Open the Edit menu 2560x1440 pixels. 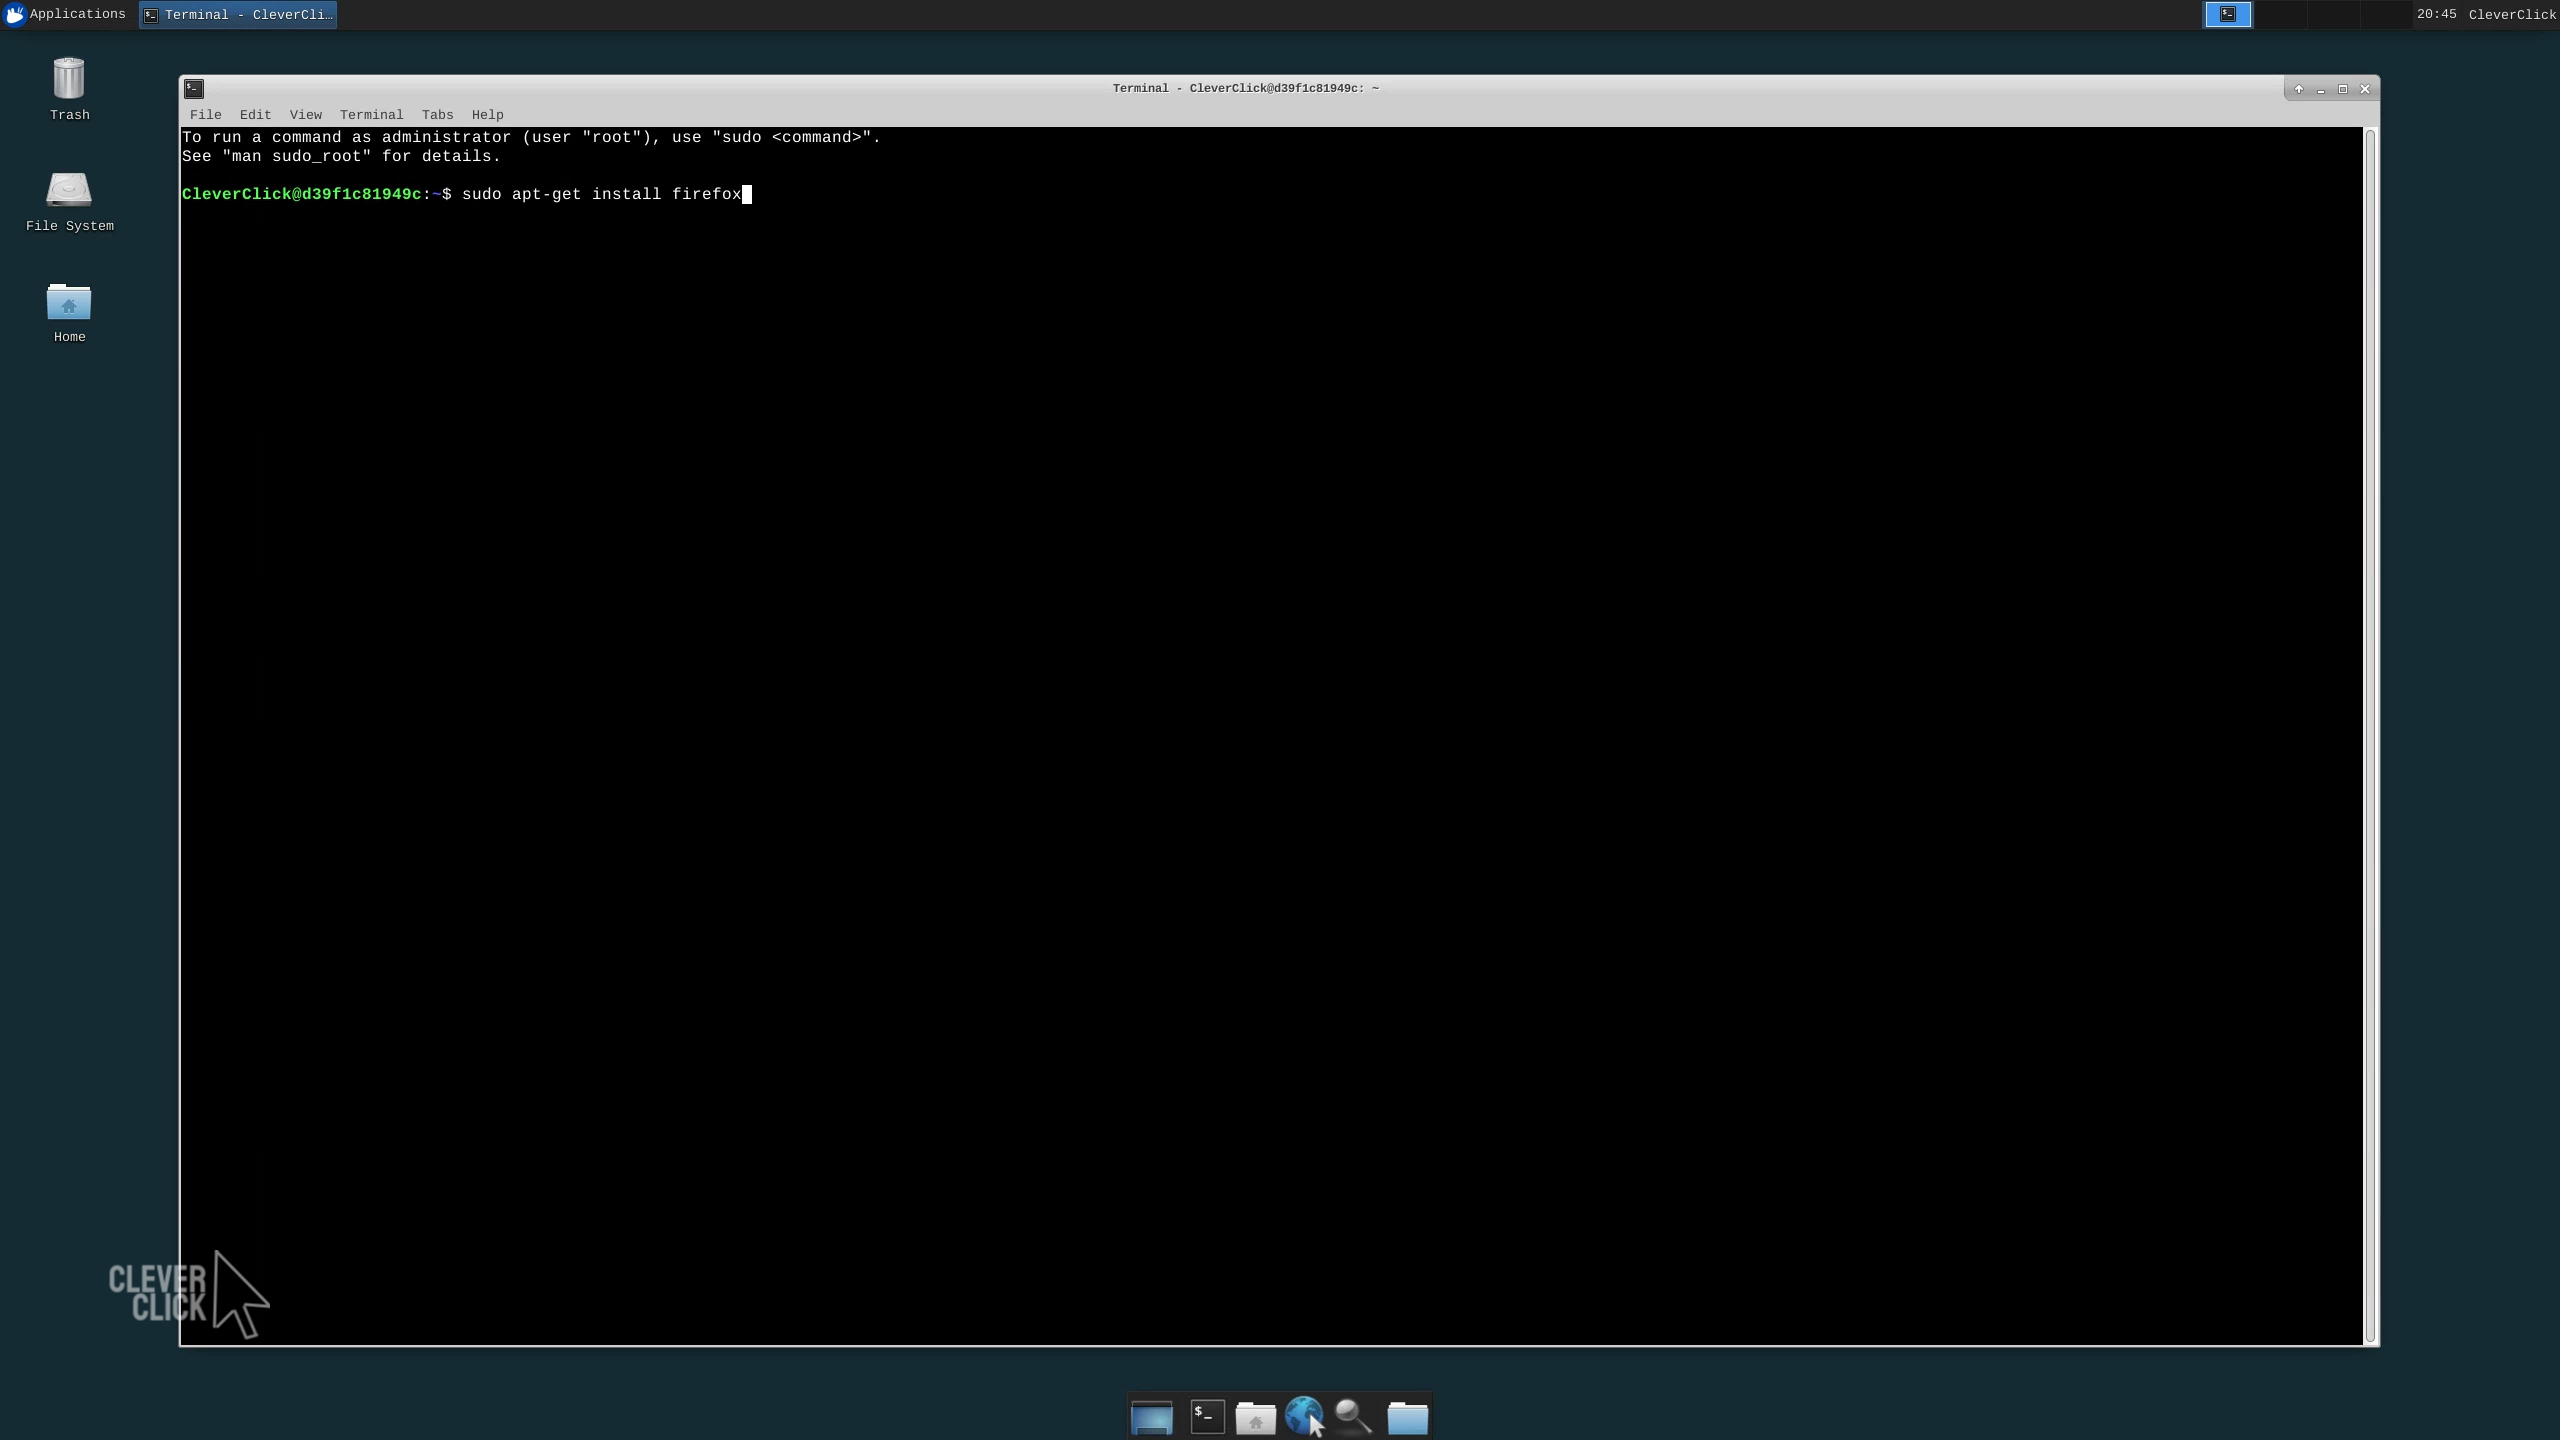tap(255, 115)
